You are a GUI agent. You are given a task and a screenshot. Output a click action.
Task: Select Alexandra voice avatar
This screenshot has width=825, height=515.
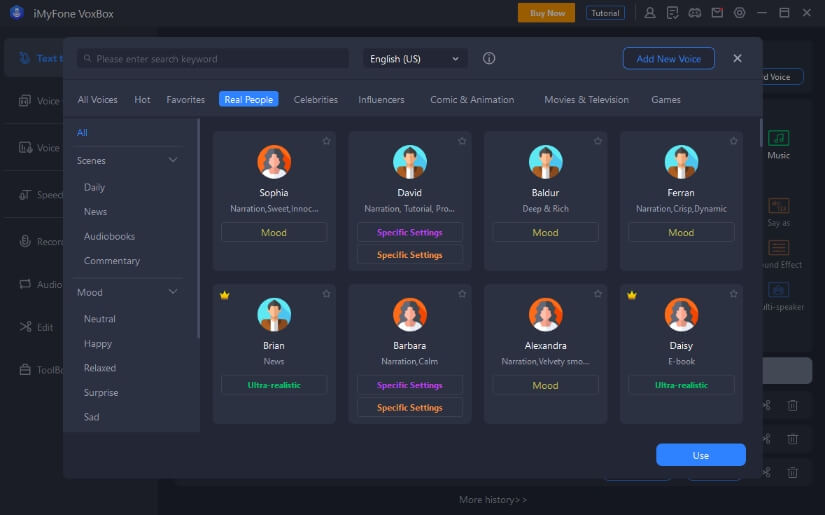pyautogui.click(x=545, y=315)
